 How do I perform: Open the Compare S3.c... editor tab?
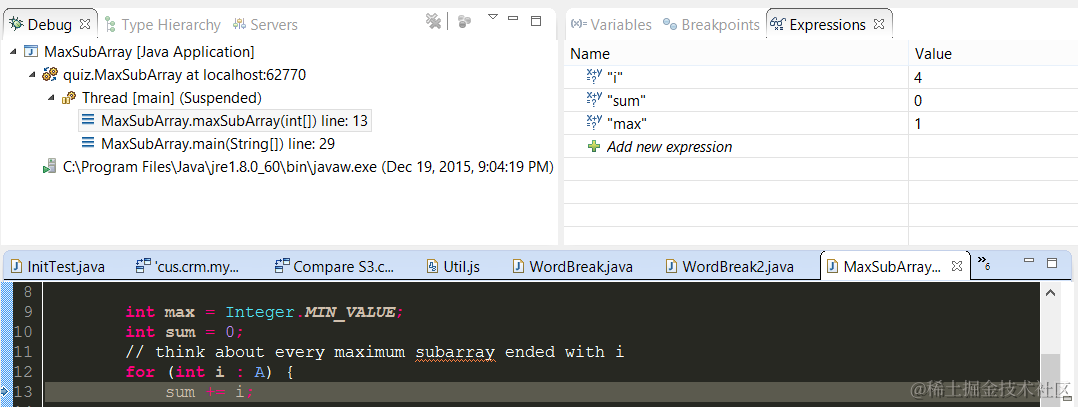[335, 266]
